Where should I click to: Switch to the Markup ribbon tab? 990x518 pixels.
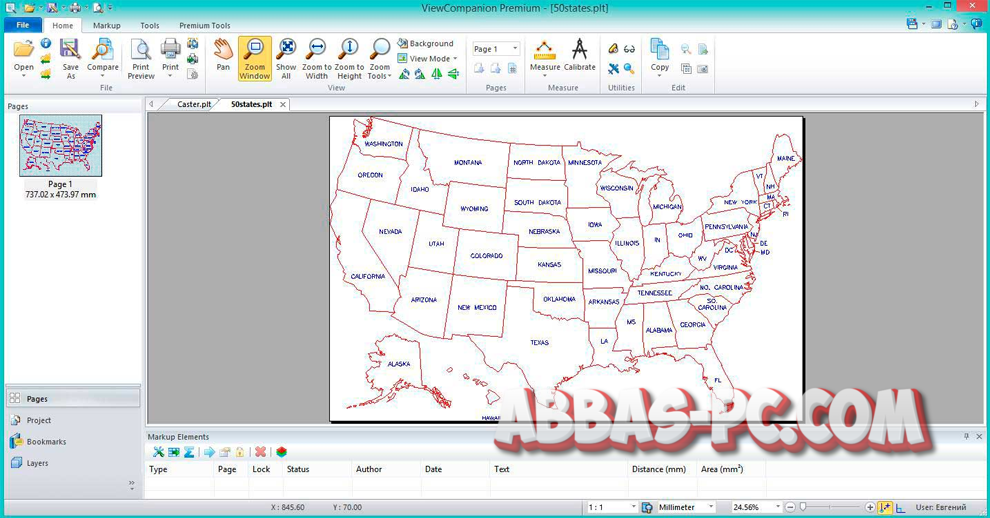(106, 25)
